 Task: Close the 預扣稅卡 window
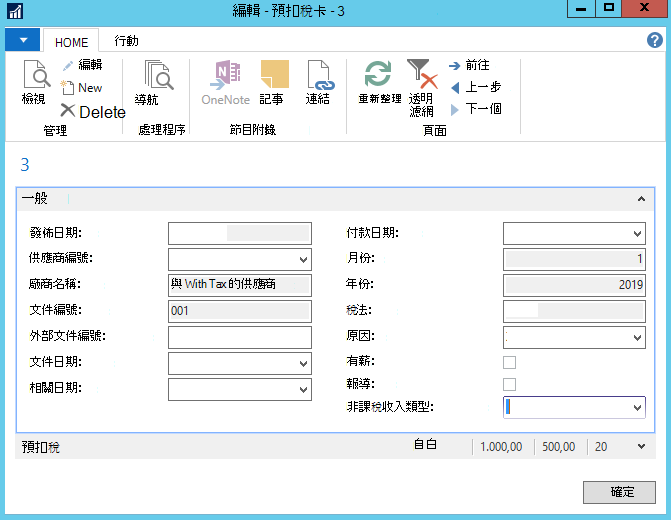[644, 9]
